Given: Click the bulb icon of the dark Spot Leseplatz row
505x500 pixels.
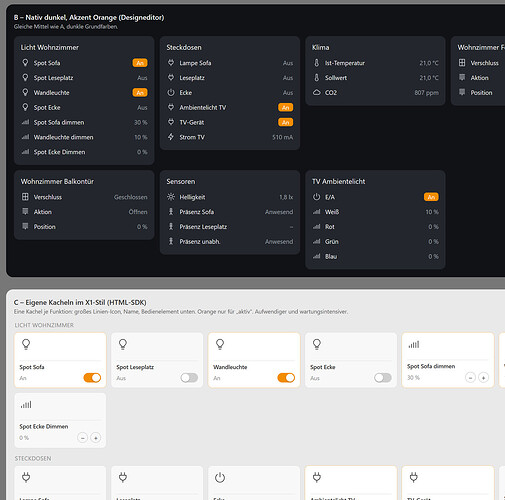Looking at the screenshot, I should [25, 78].
